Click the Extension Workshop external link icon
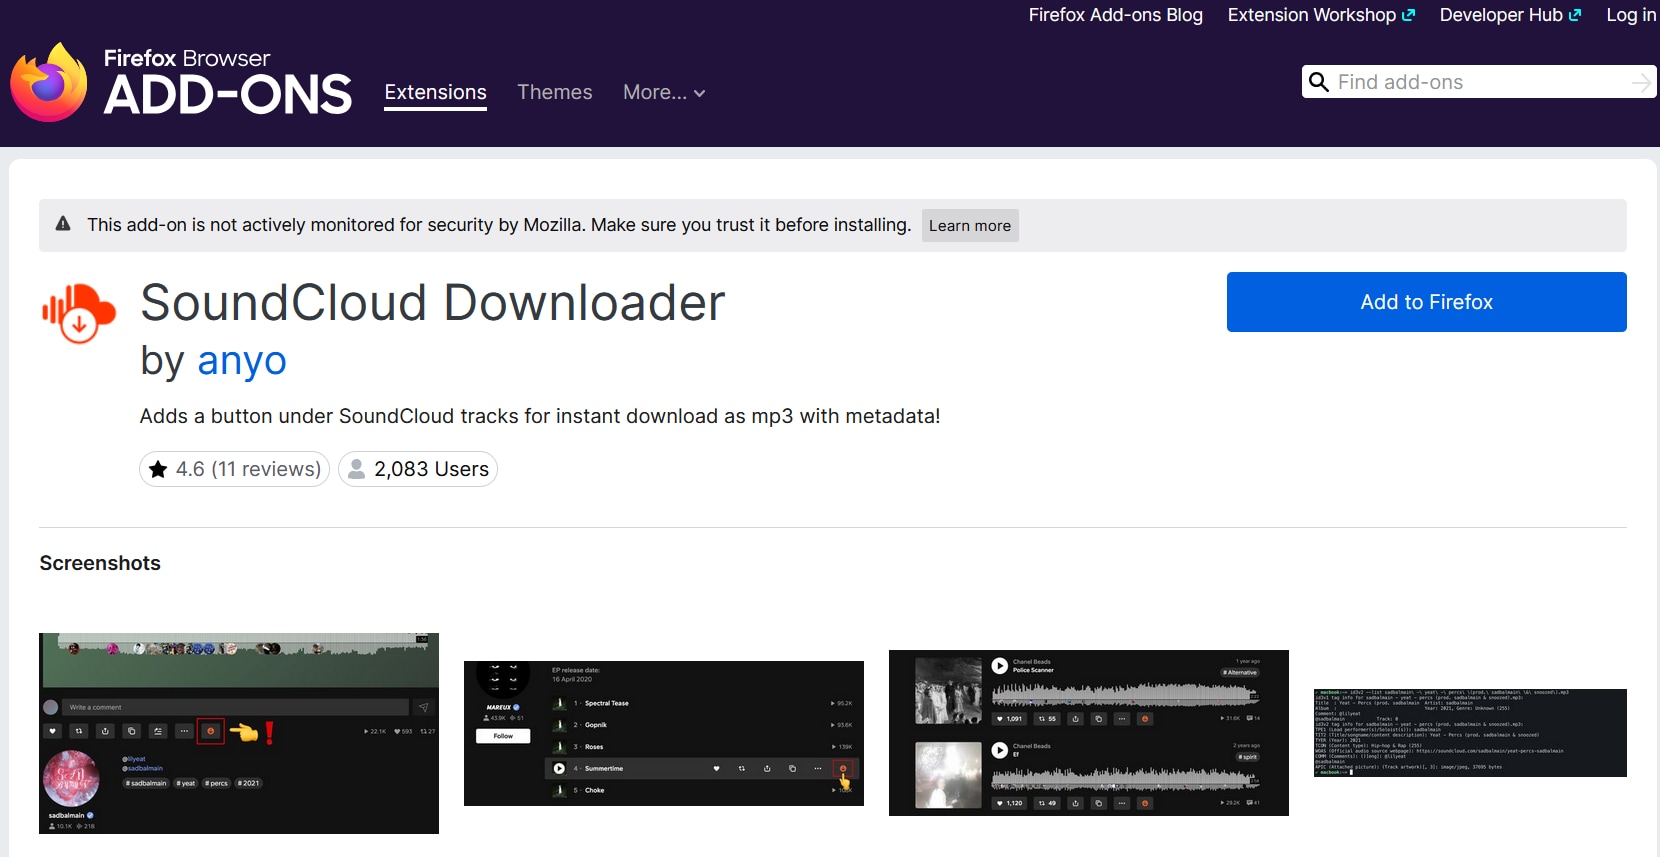 tap(1409, 15)
